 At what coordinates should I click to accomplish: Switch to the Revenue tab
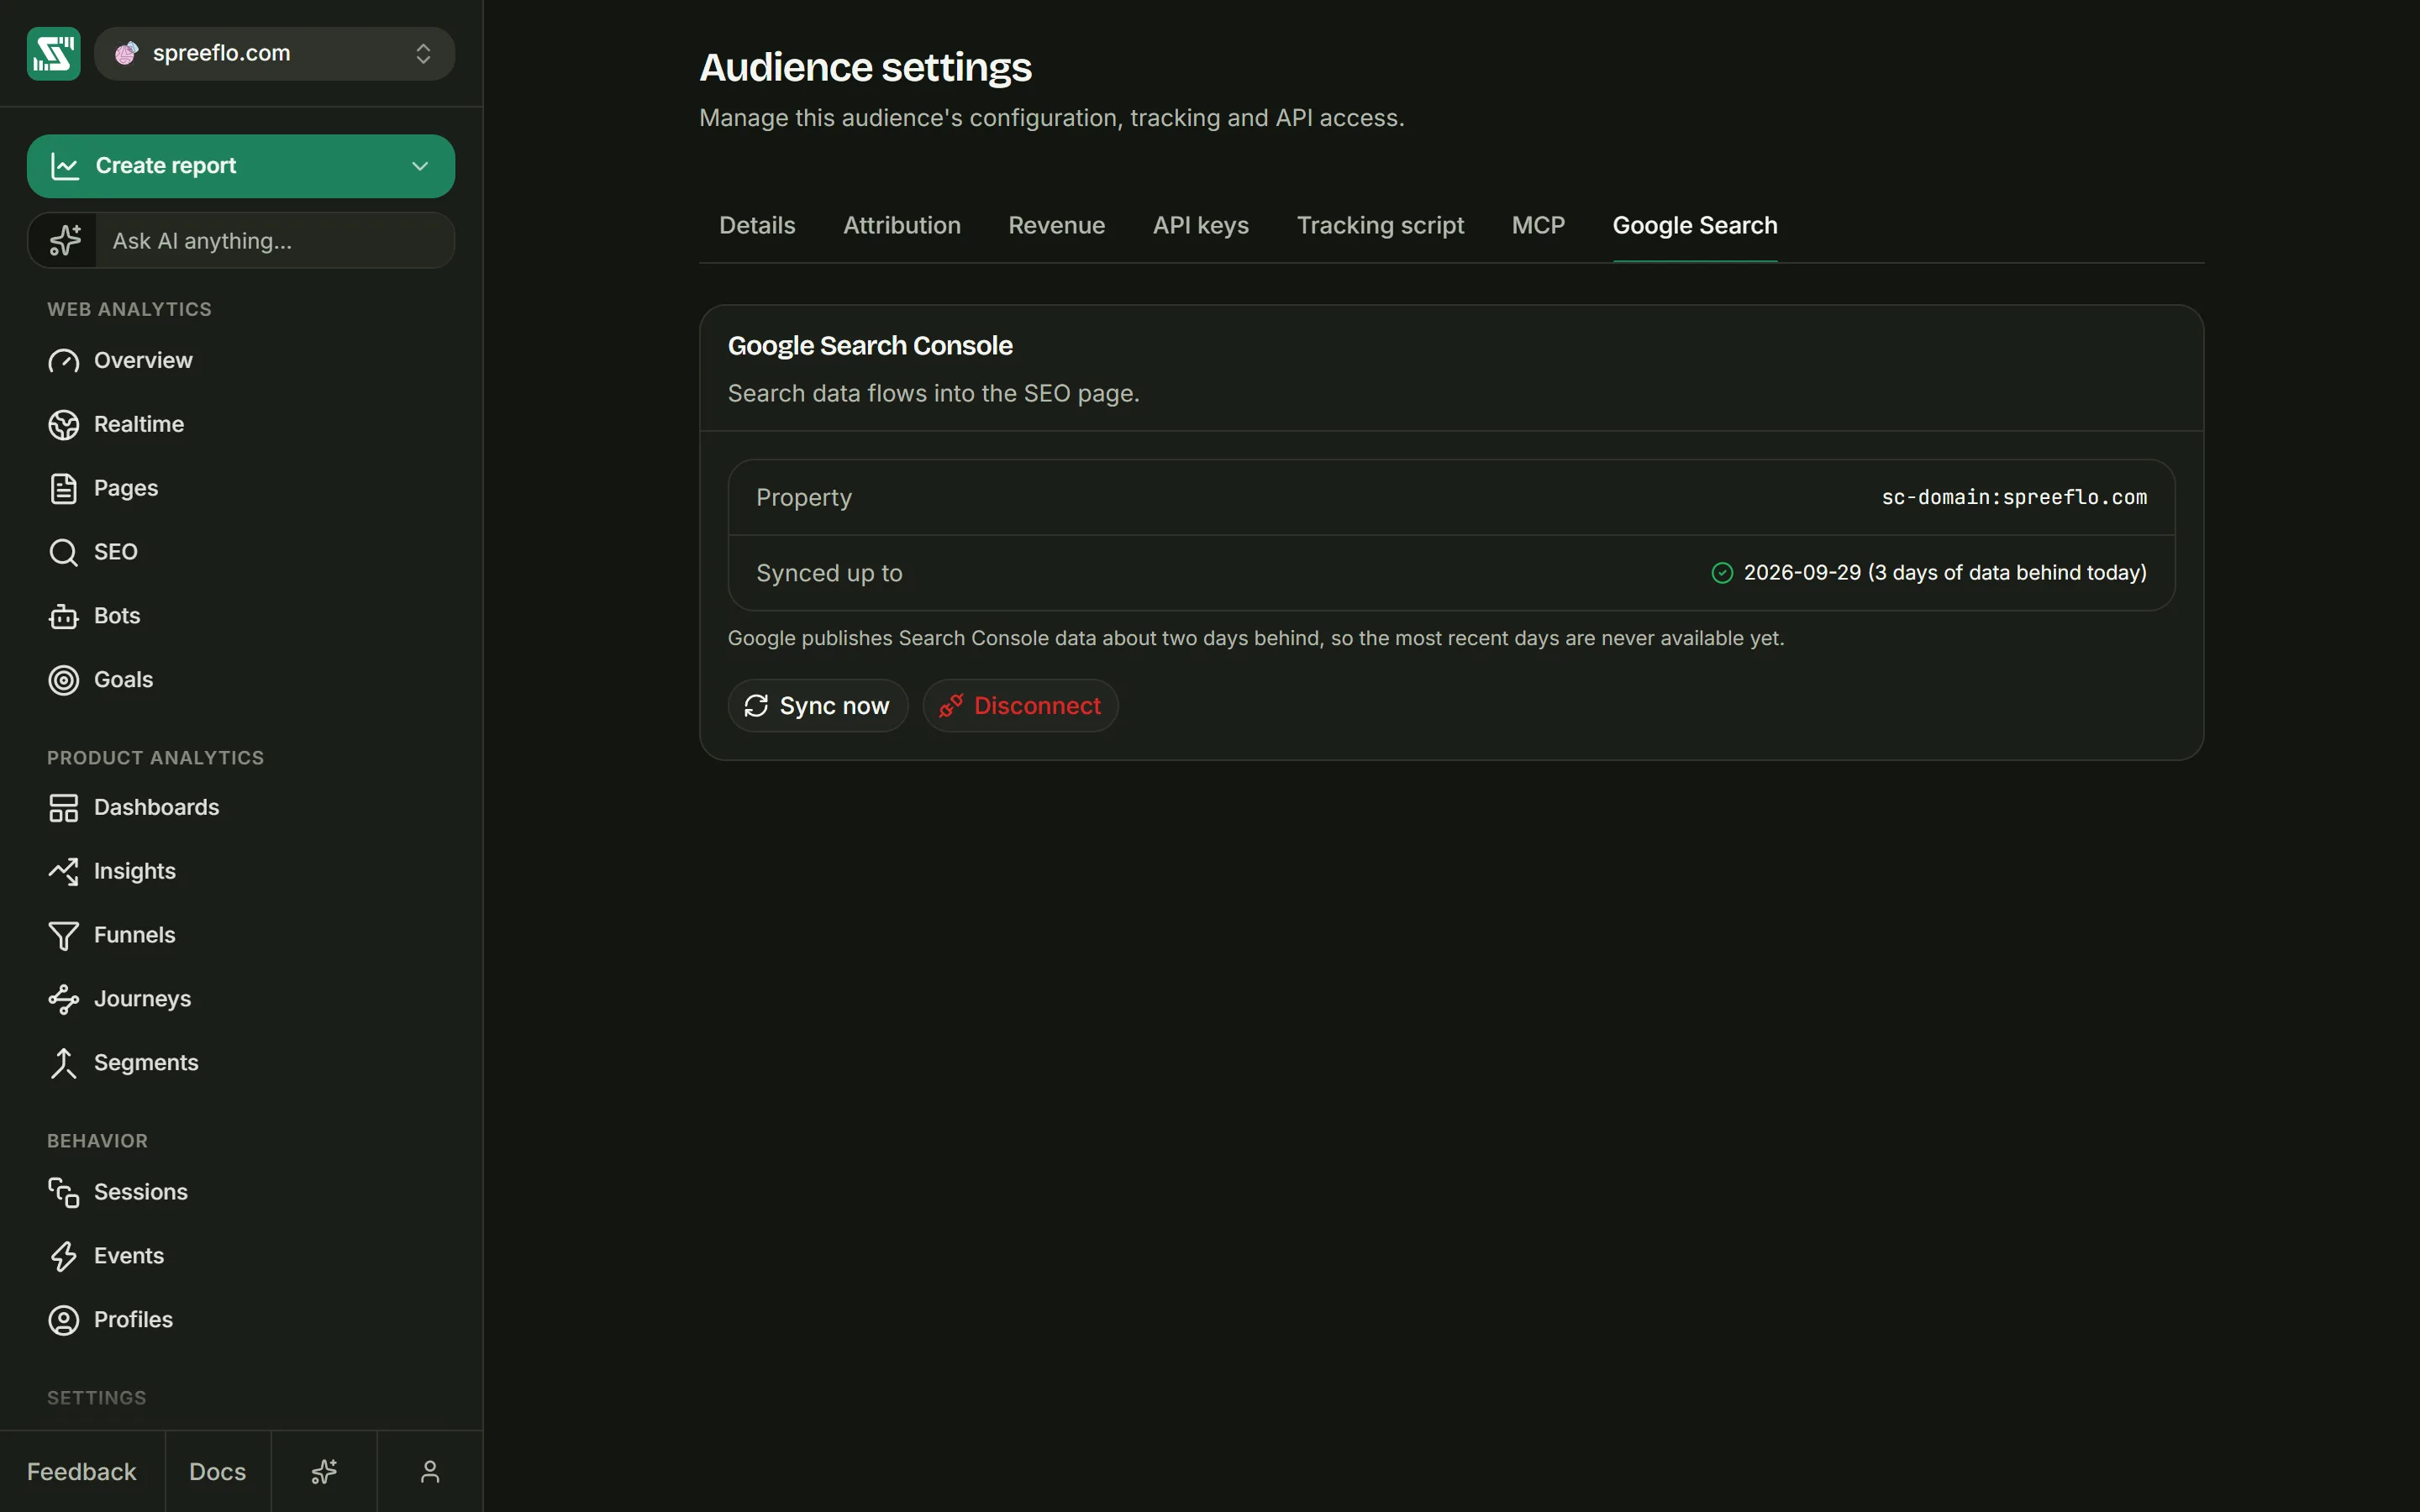(x=1056, y=226)
